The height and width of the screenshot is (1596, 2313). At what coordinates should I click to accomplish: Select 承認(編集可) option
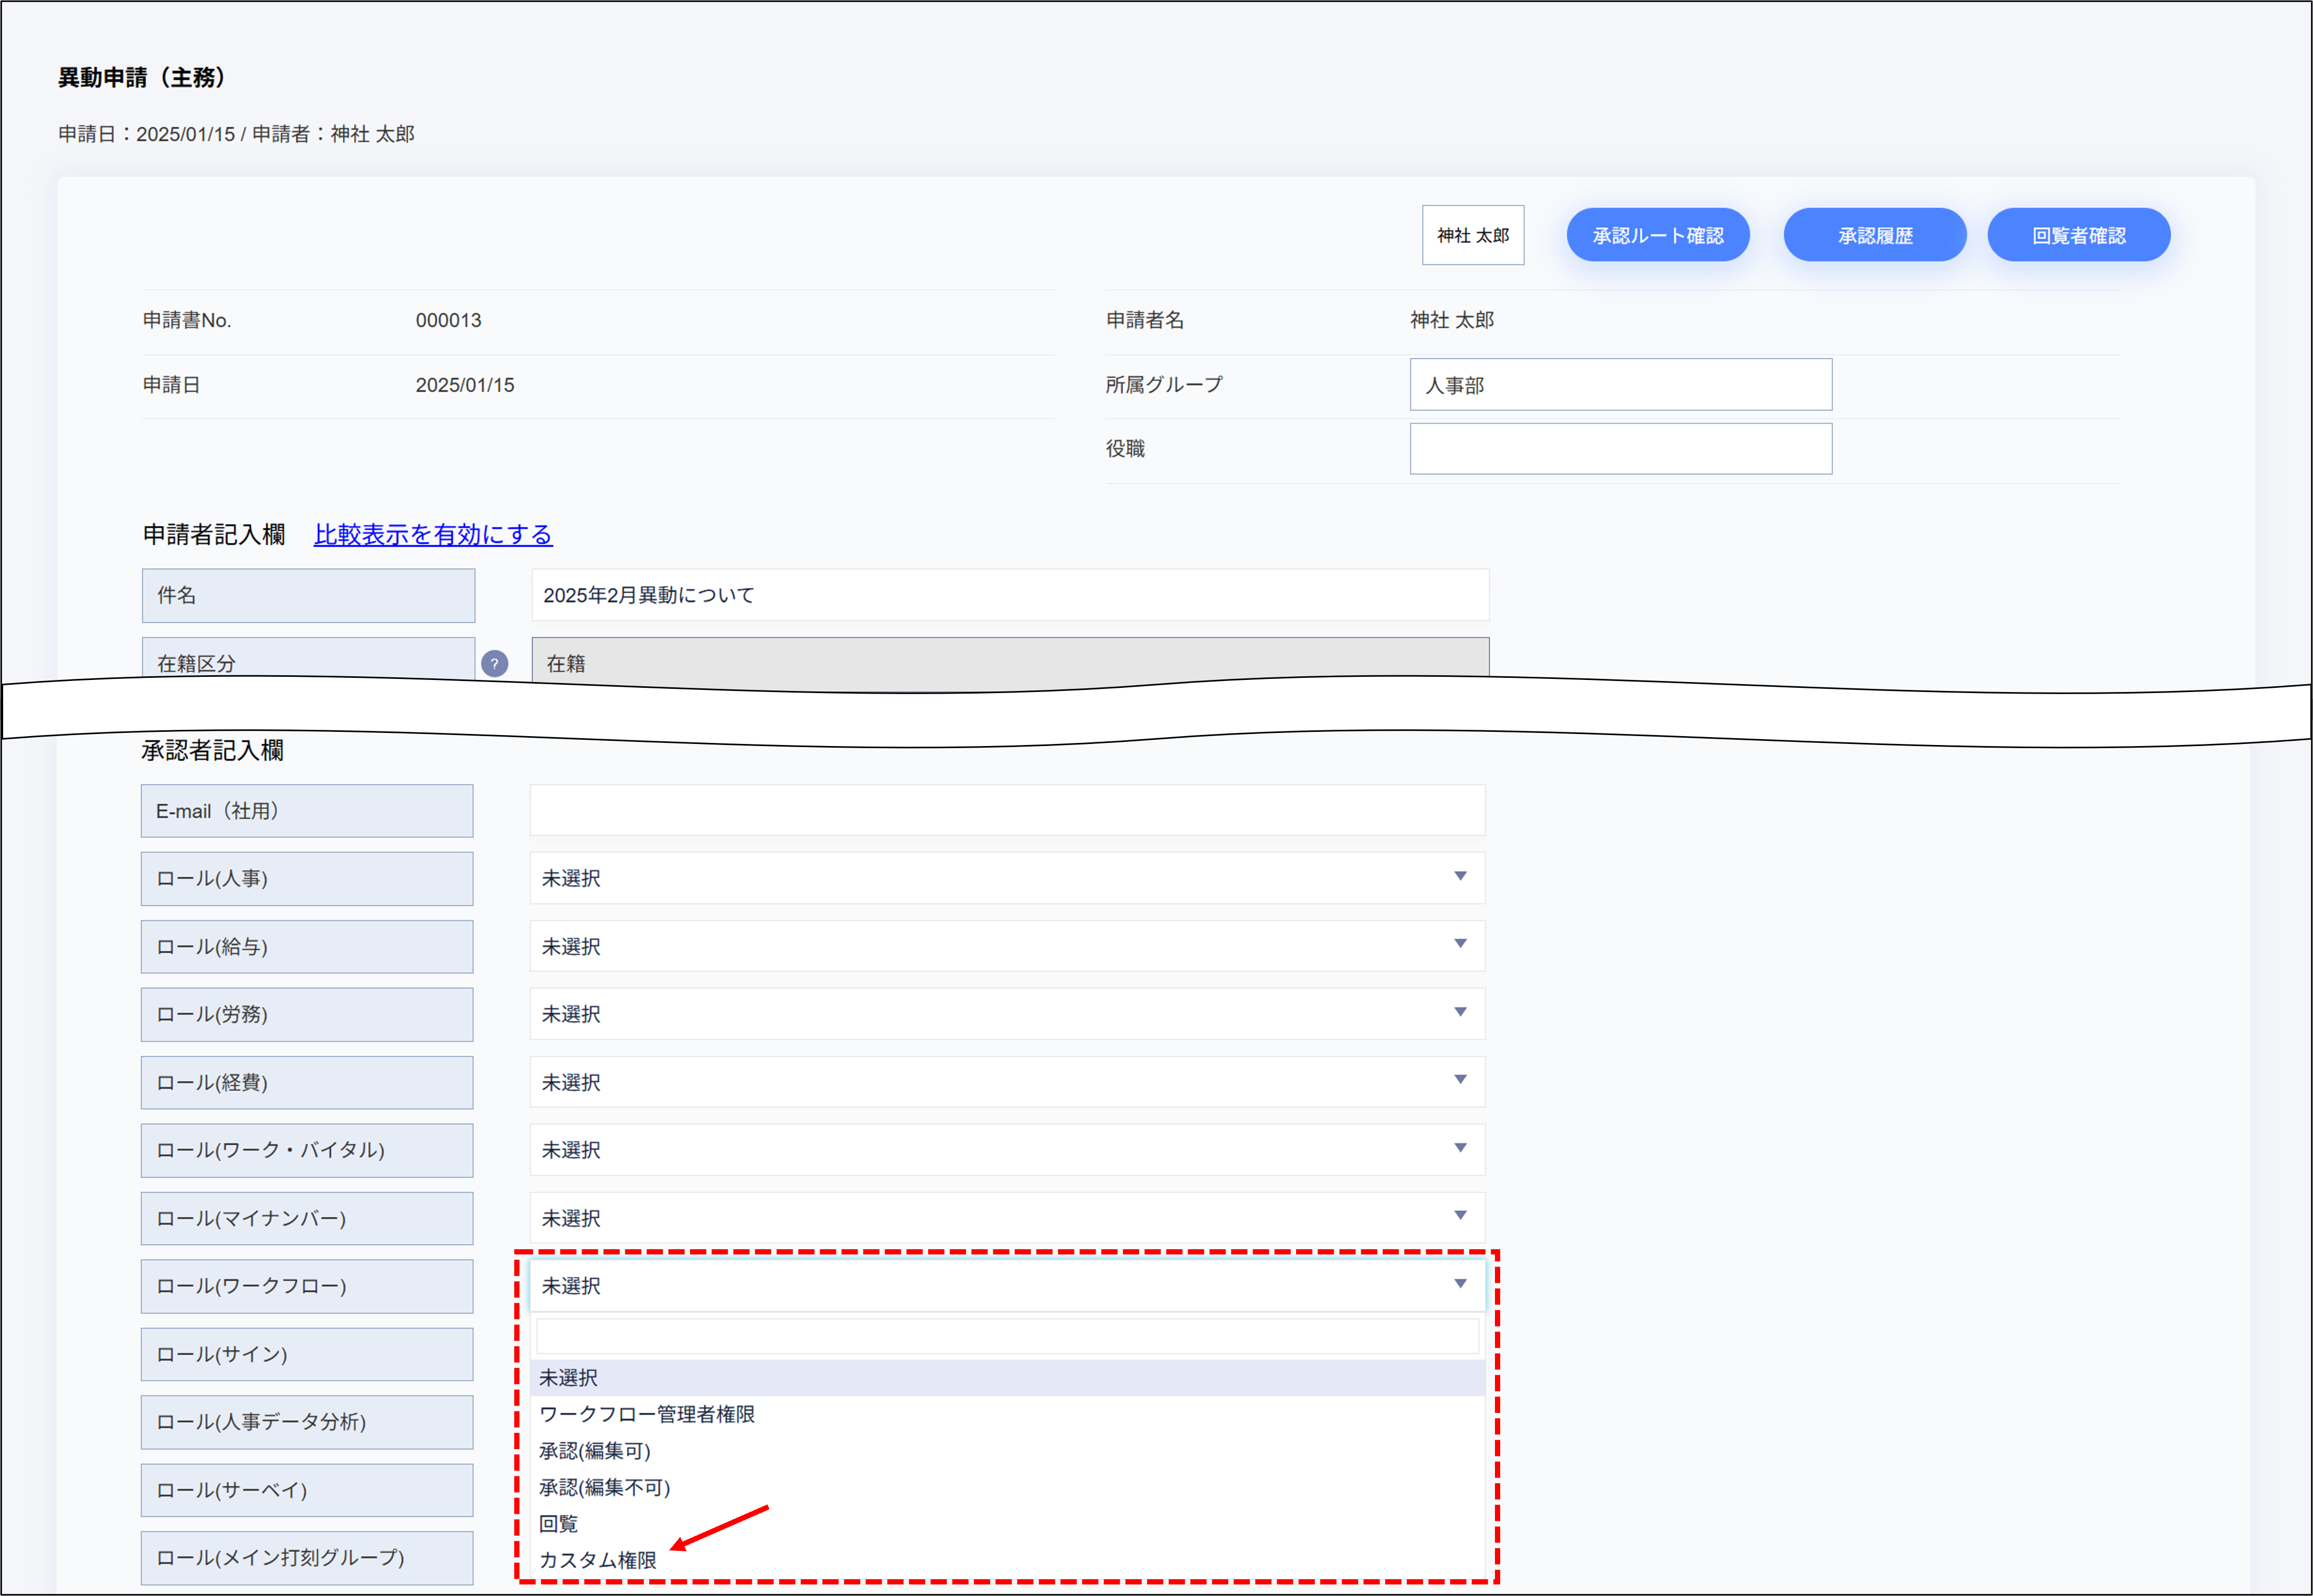[595, 1451]
